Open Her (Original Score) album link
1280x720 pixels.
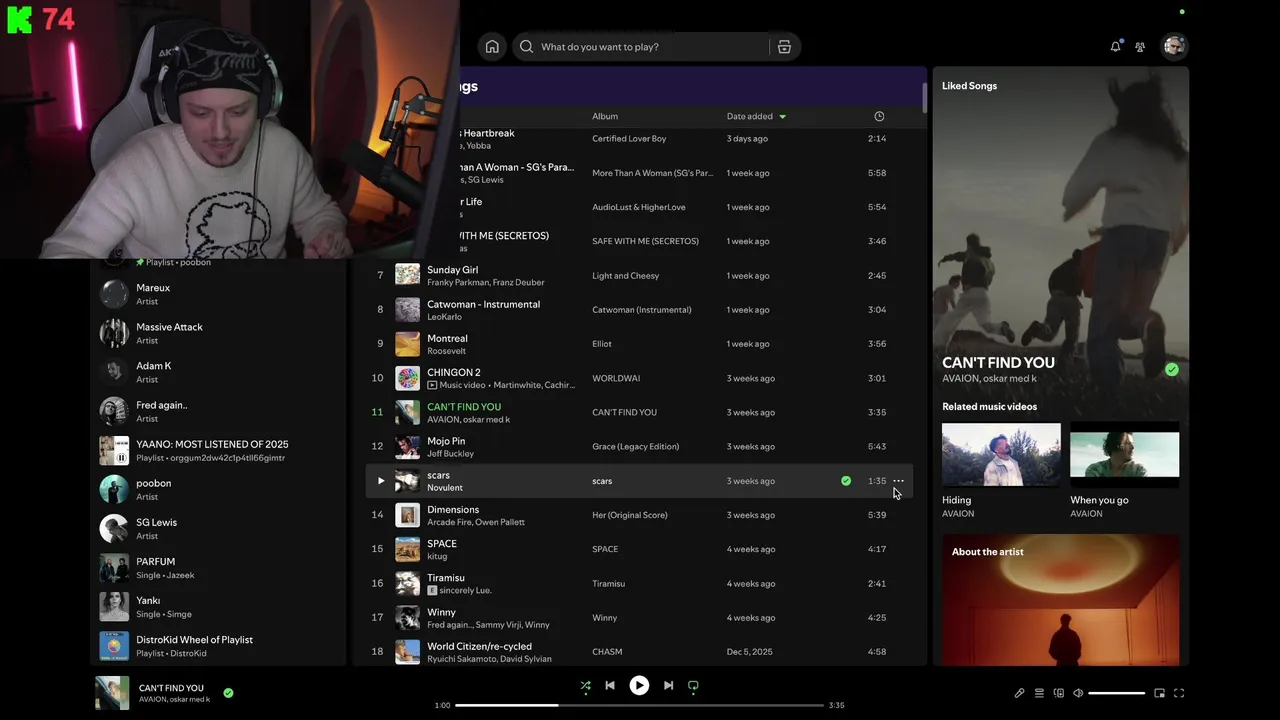coord(629,515)
